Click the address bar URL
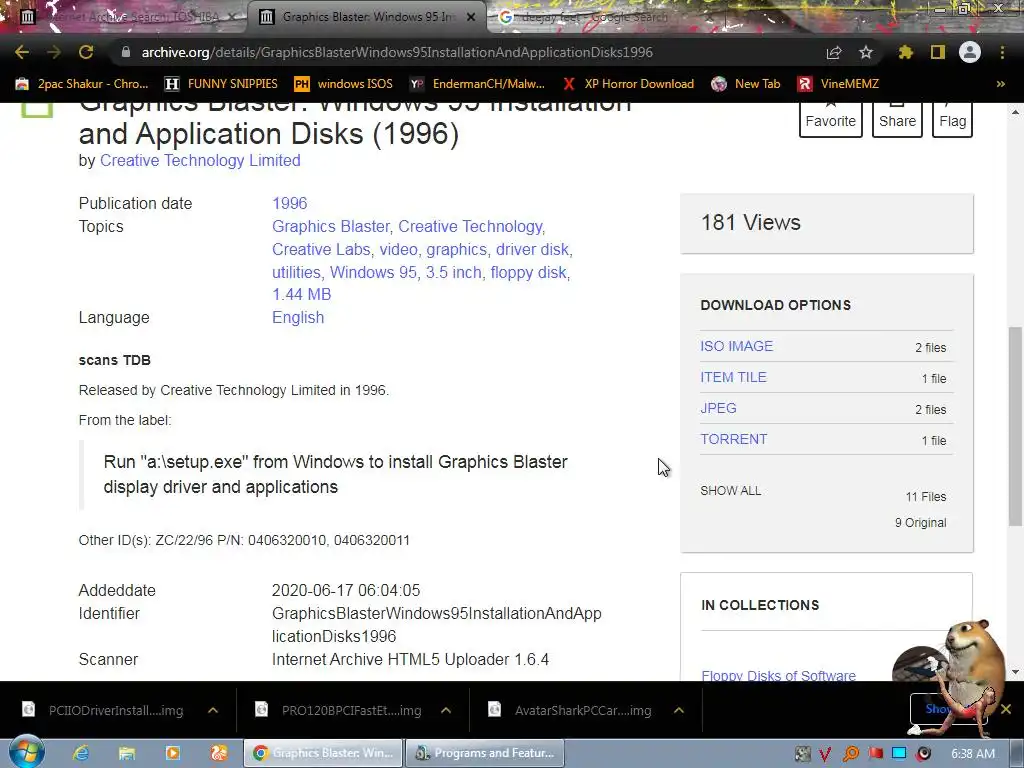The image size is (1024, 768). 397,52
